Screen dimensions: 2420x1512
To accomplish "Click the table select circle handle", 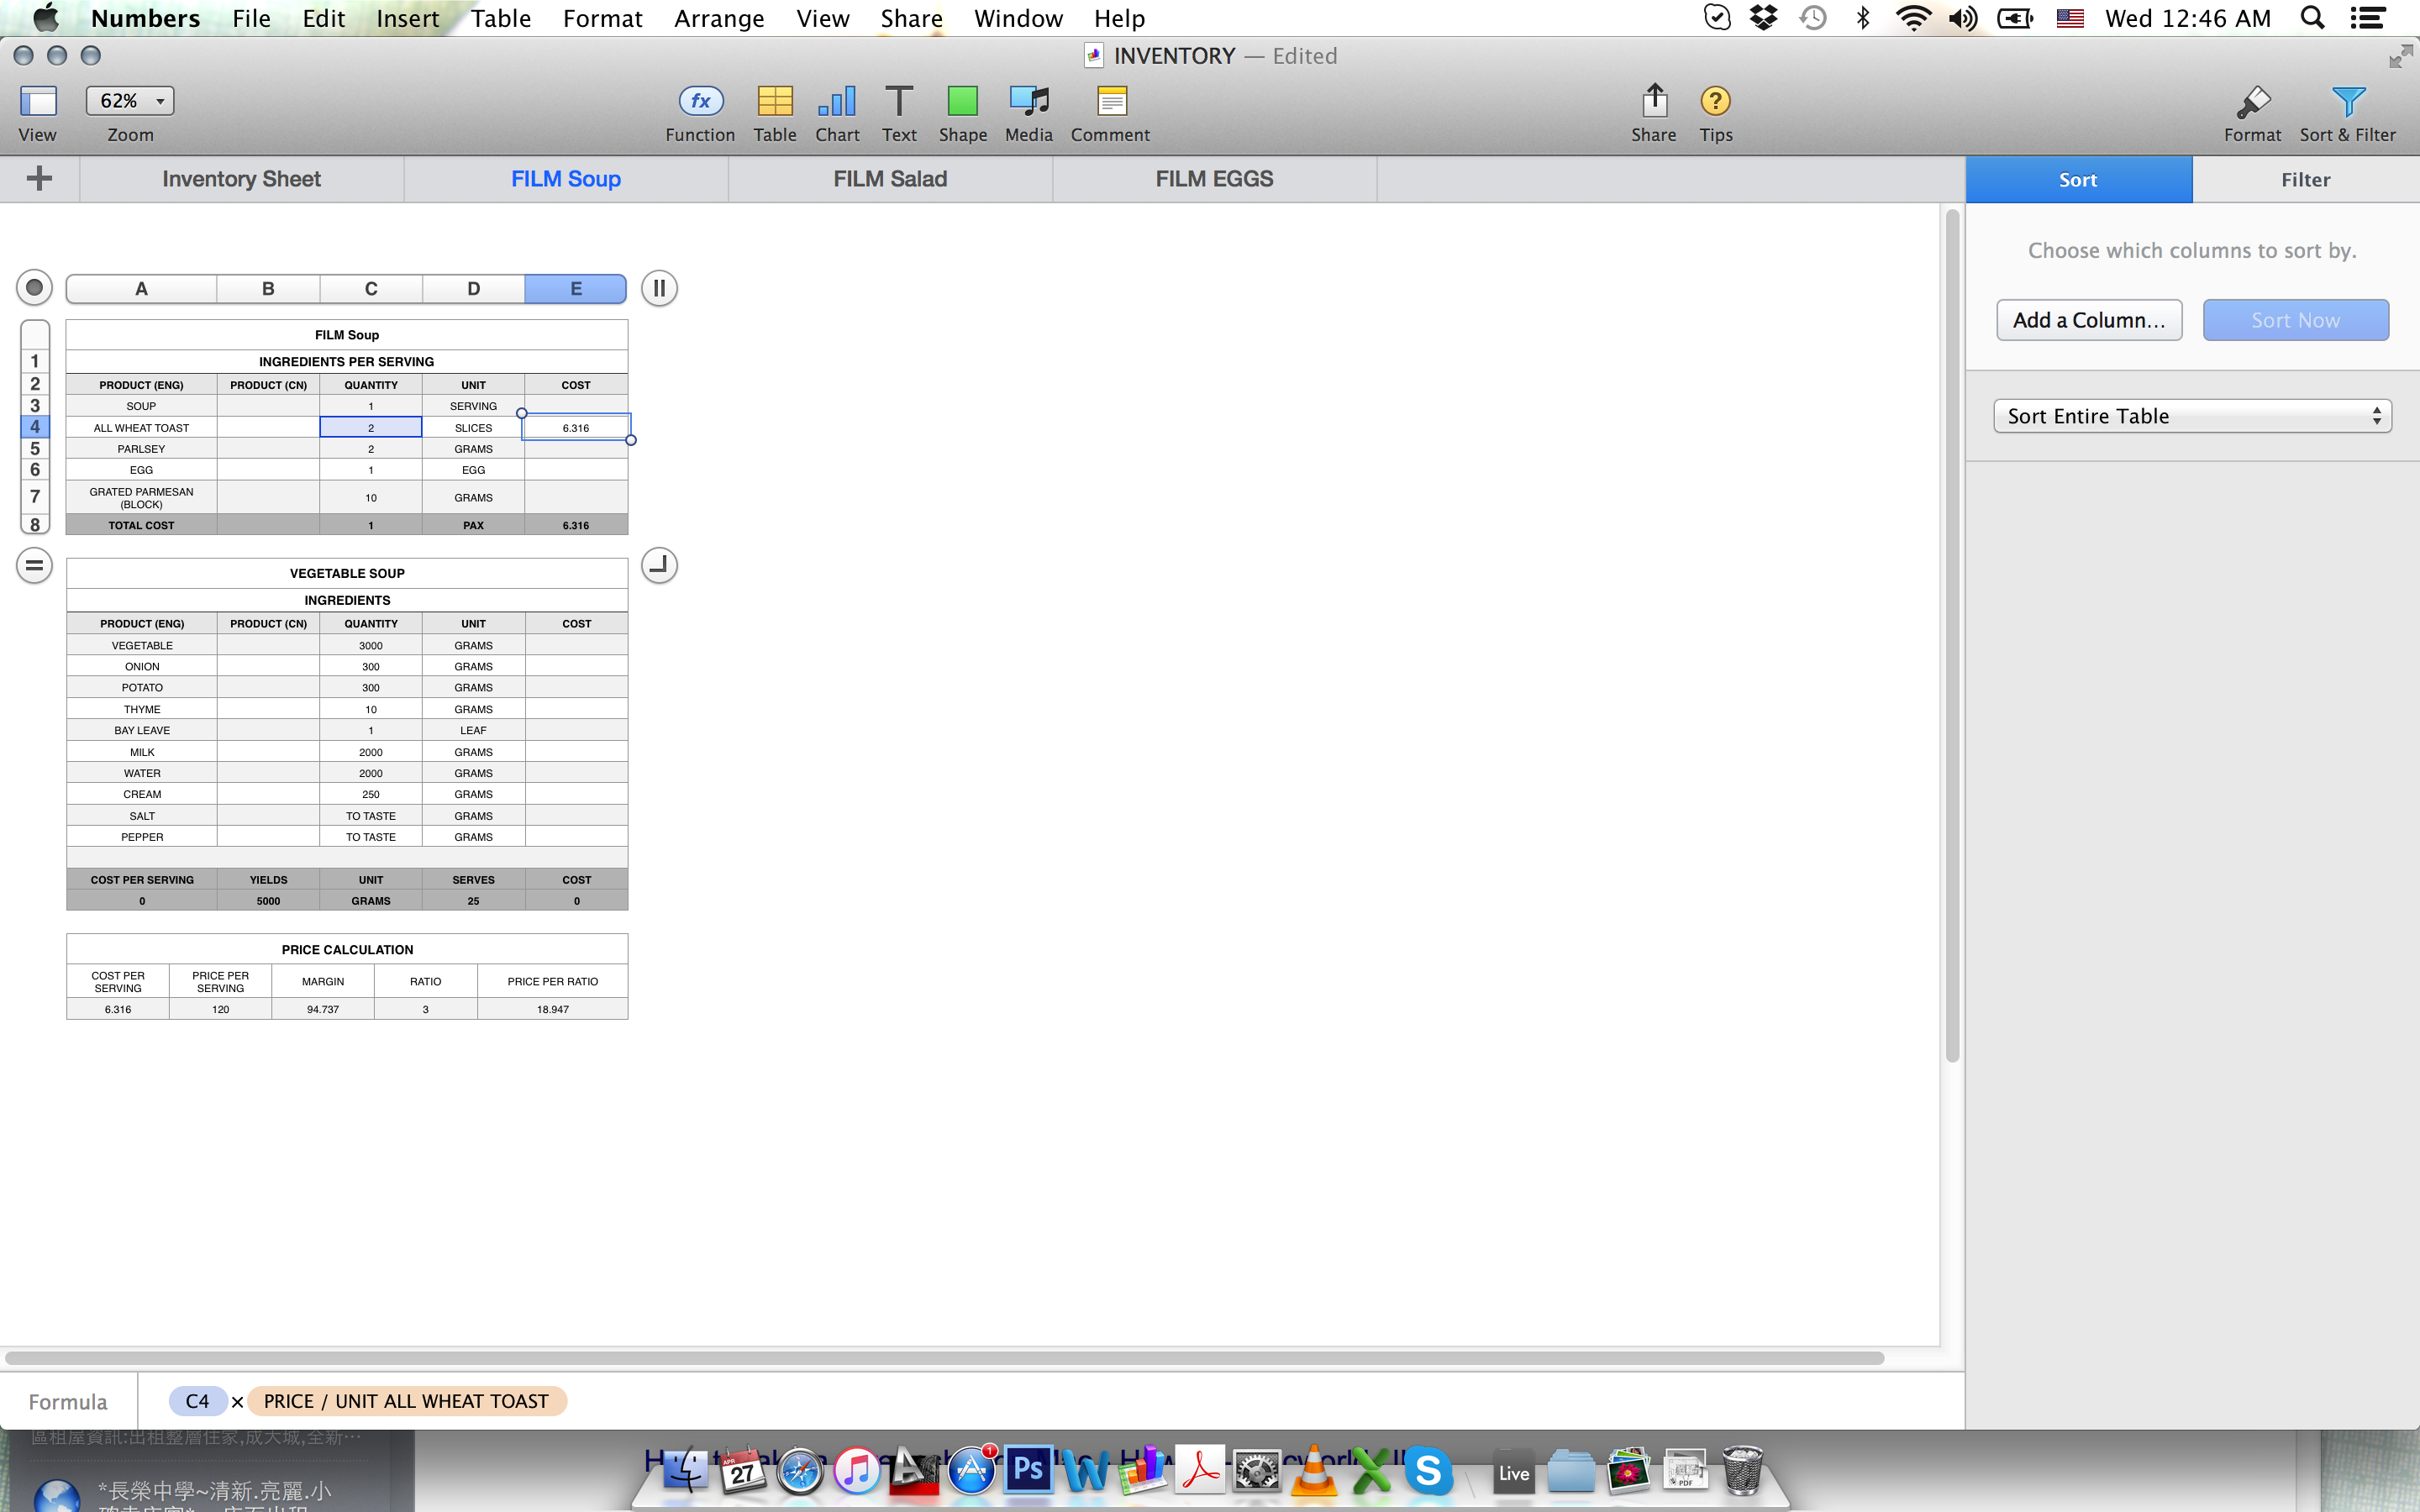I will [34, 288].
